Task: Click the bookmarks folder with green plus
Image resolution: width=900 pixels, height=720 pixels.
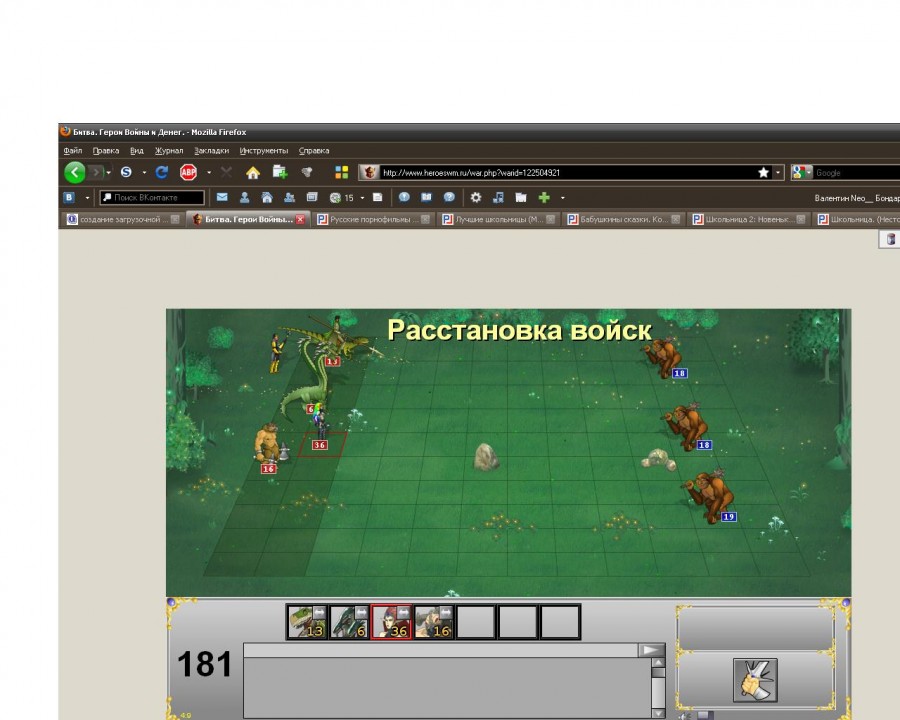Action: tap(280, 172)
